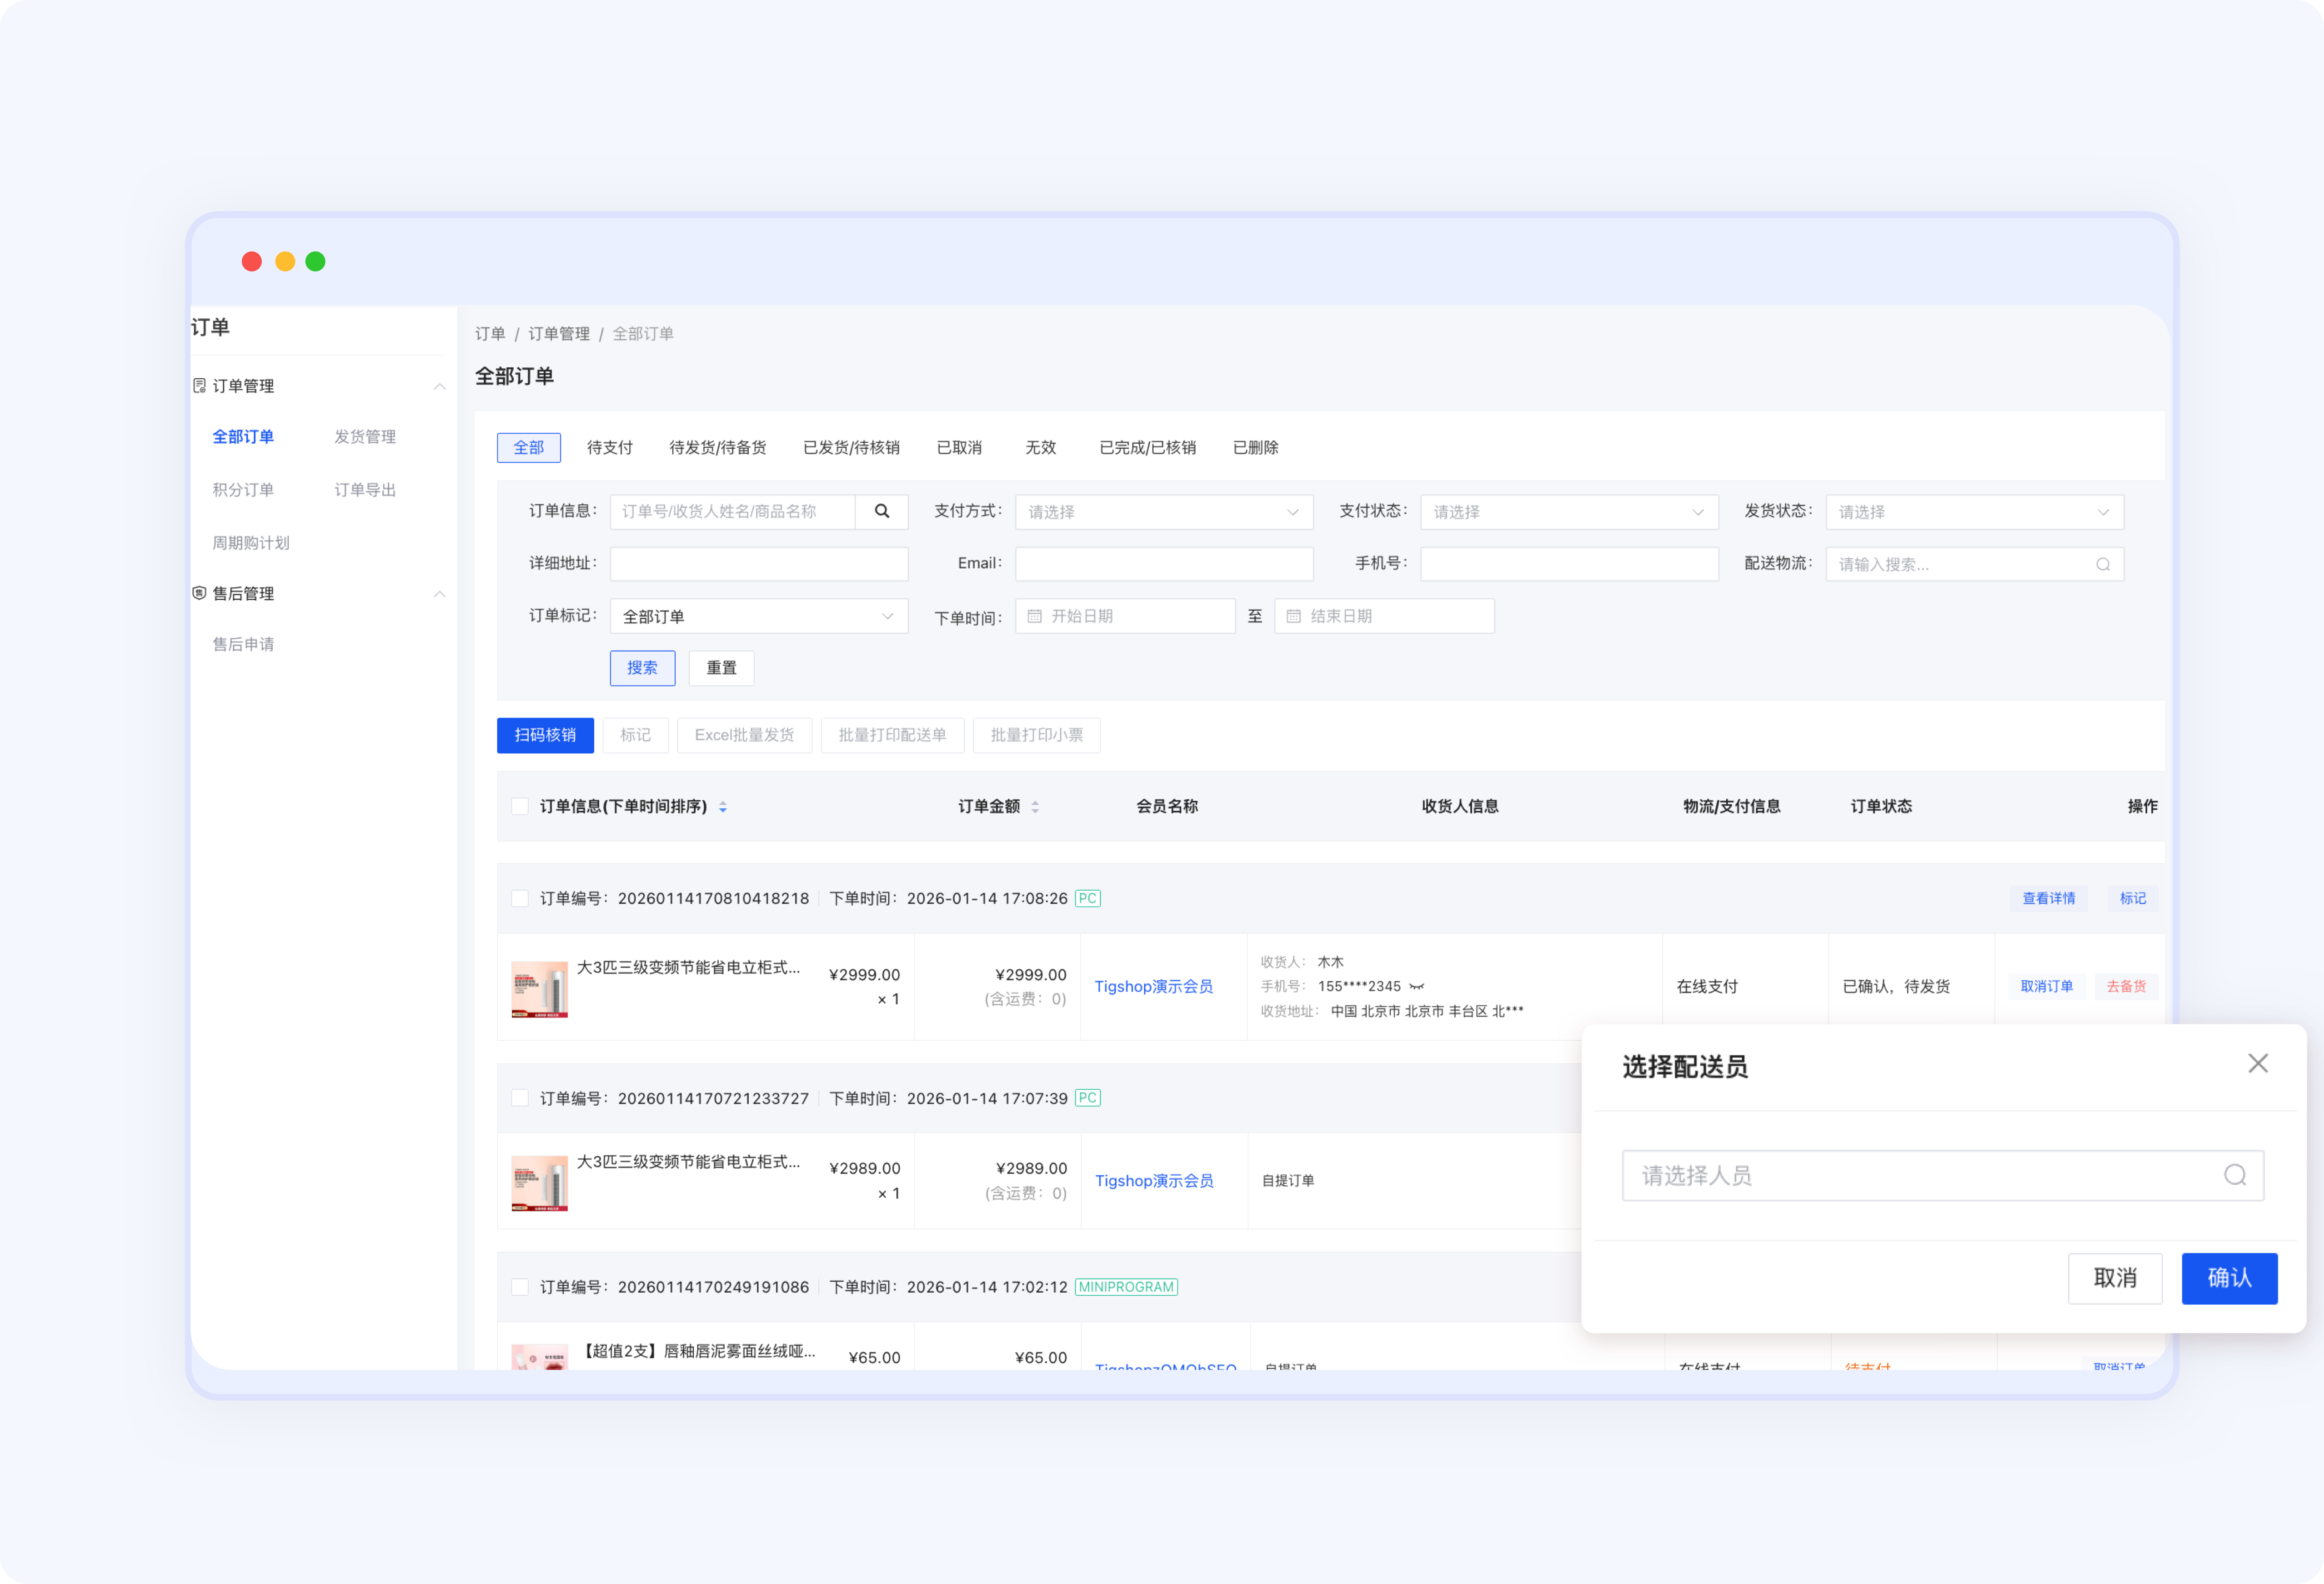The width and height of the screenshot is (2324, 1584).
Task: Collapse the 订单管理 sidebar section
Action: pos(439,386)
